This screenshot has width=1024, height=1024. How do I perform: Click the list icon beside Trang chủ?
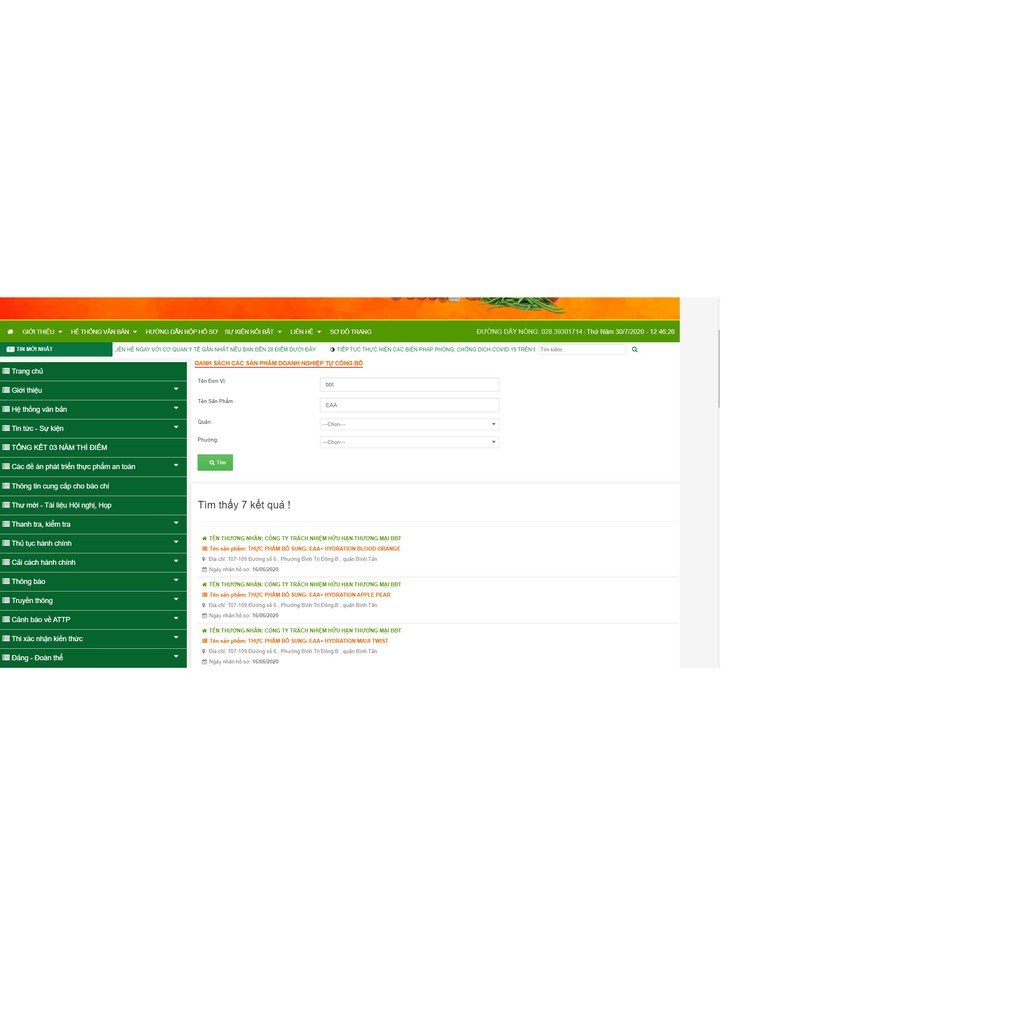coord(6,371)
